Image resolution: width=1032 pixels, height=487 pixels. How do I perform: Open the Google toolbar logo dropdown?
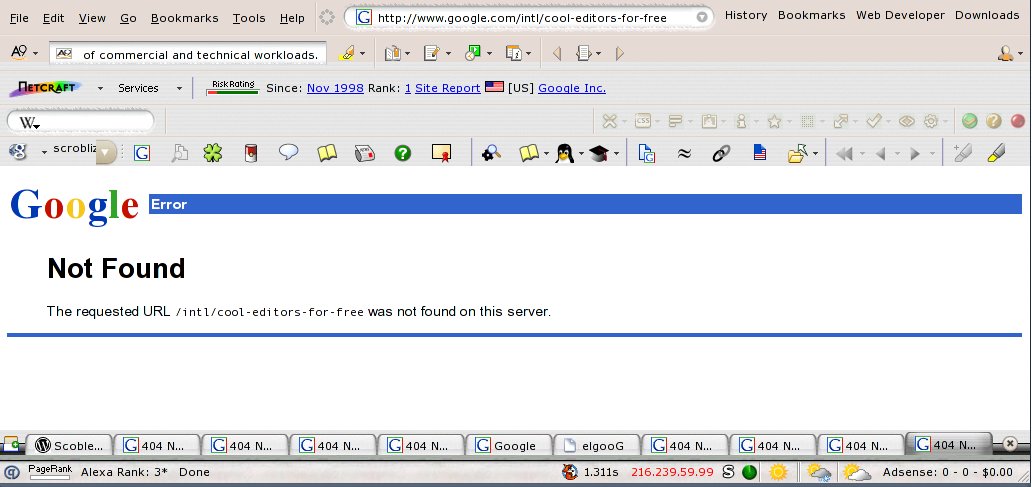[x=44, y=153]
